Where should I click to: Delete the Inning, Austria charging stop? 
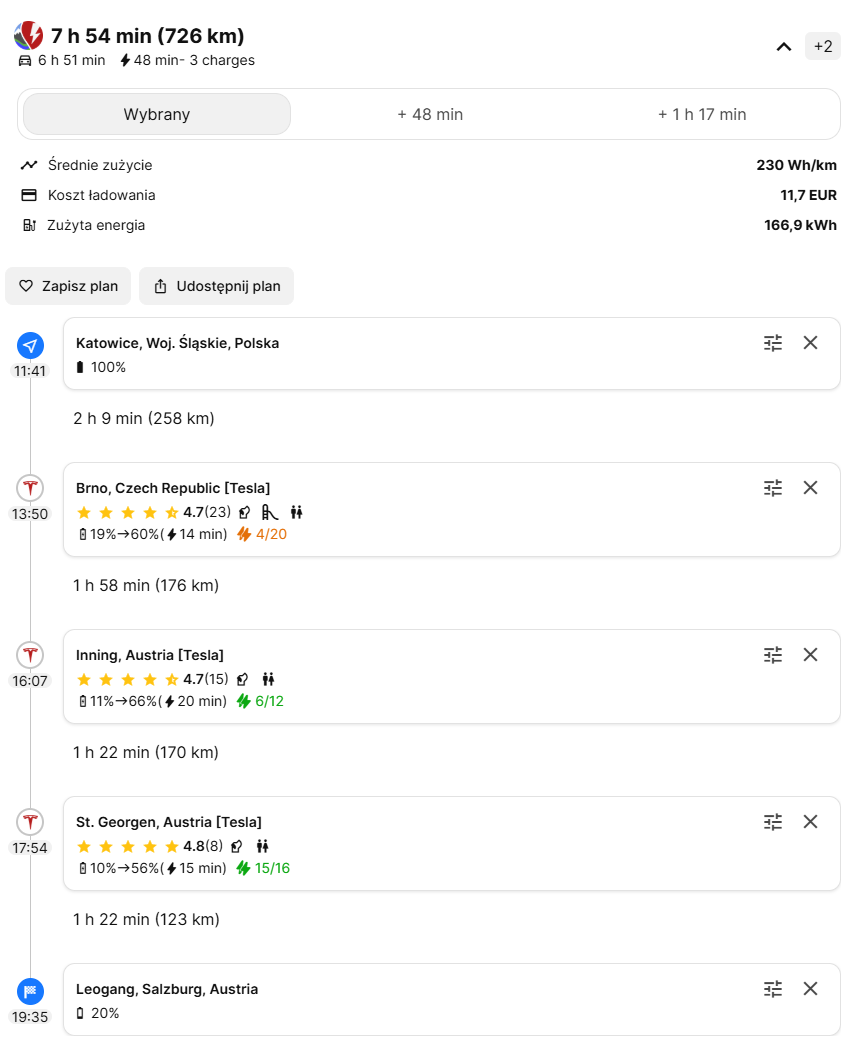click(x=810, y=655)
